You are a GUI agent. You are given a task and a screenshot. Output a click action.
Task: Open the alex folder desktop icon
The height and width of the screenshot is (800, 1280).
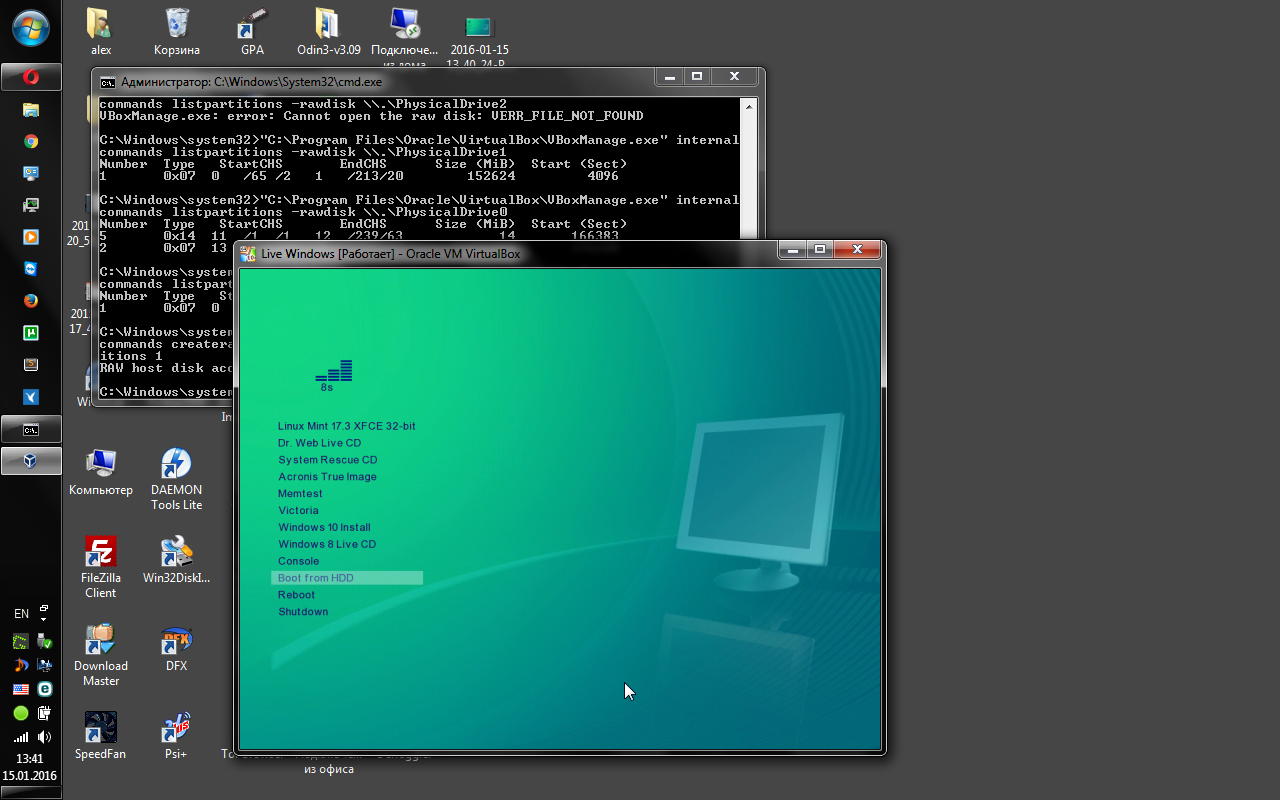[x=100, y=32]
